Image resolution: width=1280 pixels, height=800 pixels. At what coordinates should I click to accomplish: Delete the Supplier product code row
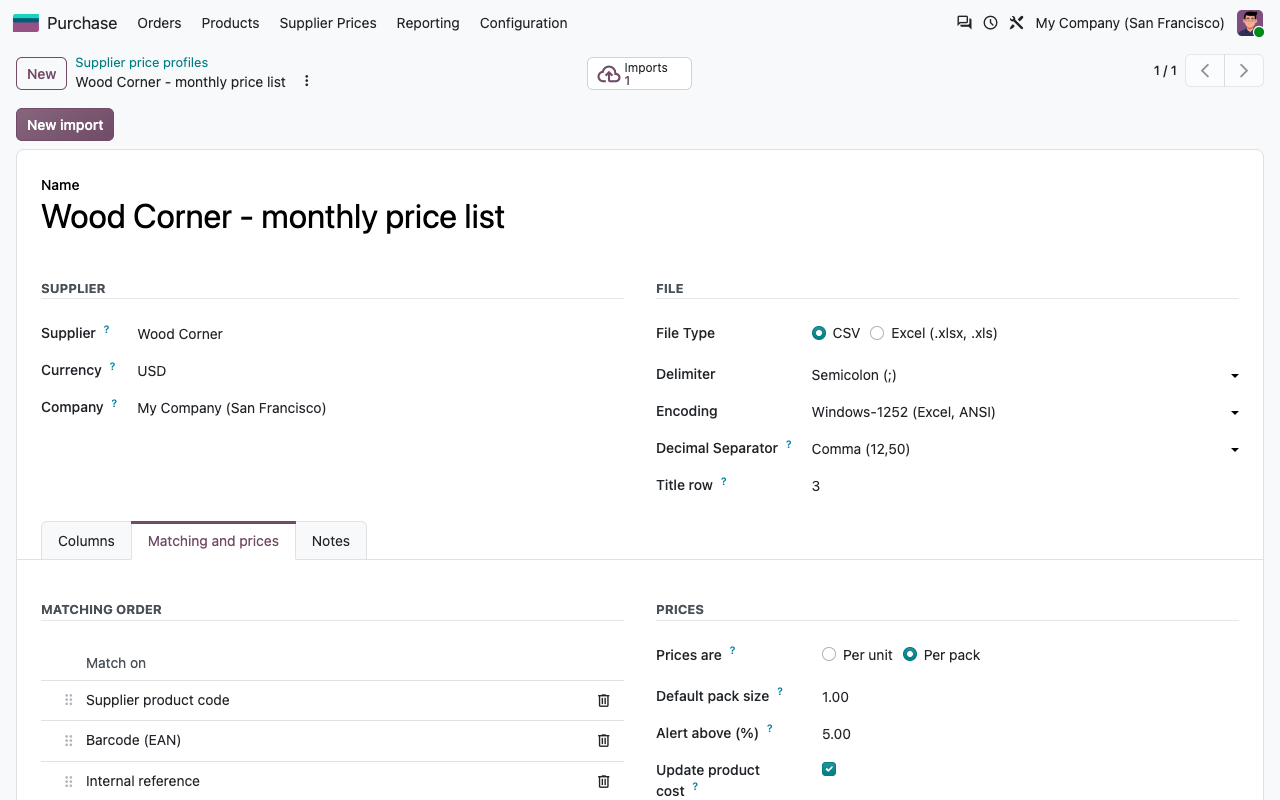[604, 700]
